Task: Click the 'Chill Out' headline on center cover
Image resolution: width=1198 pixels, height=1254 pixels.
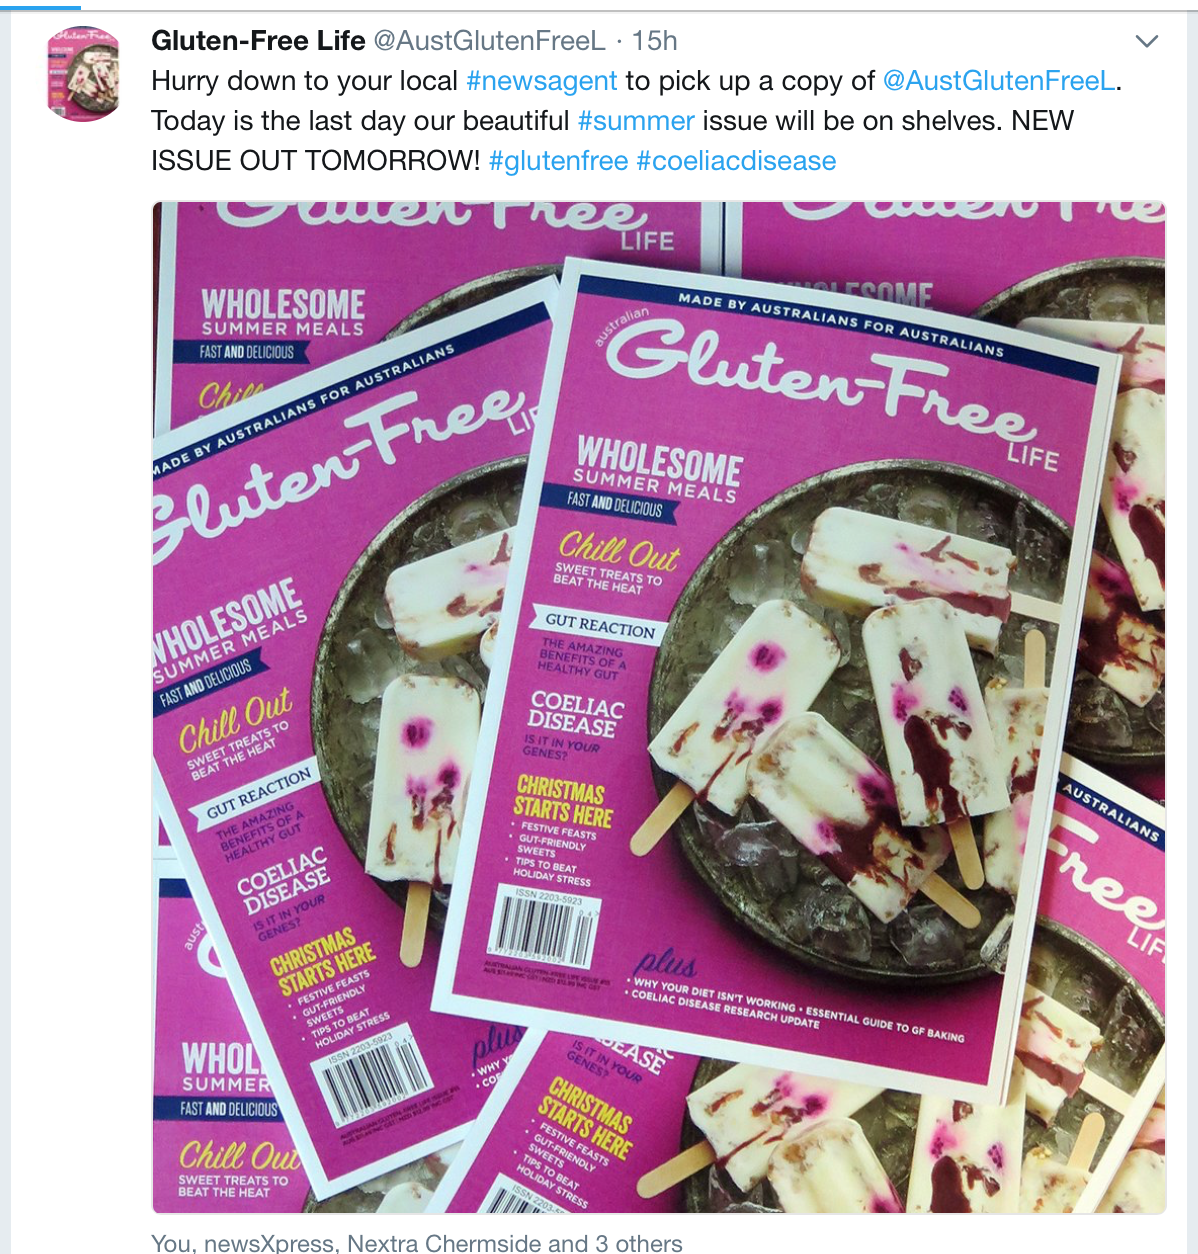Action: 618,550
